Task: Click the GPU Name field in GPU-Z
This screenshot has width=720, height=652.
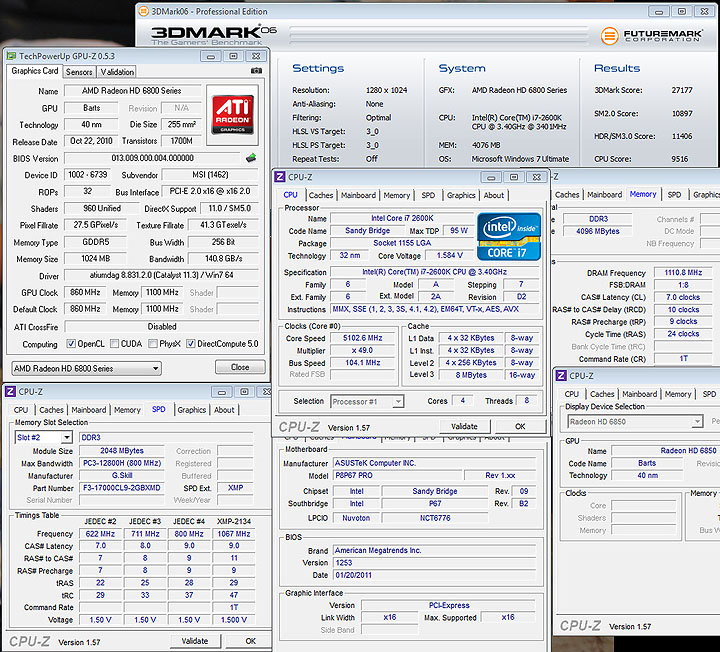Action: tap(132, 90)
